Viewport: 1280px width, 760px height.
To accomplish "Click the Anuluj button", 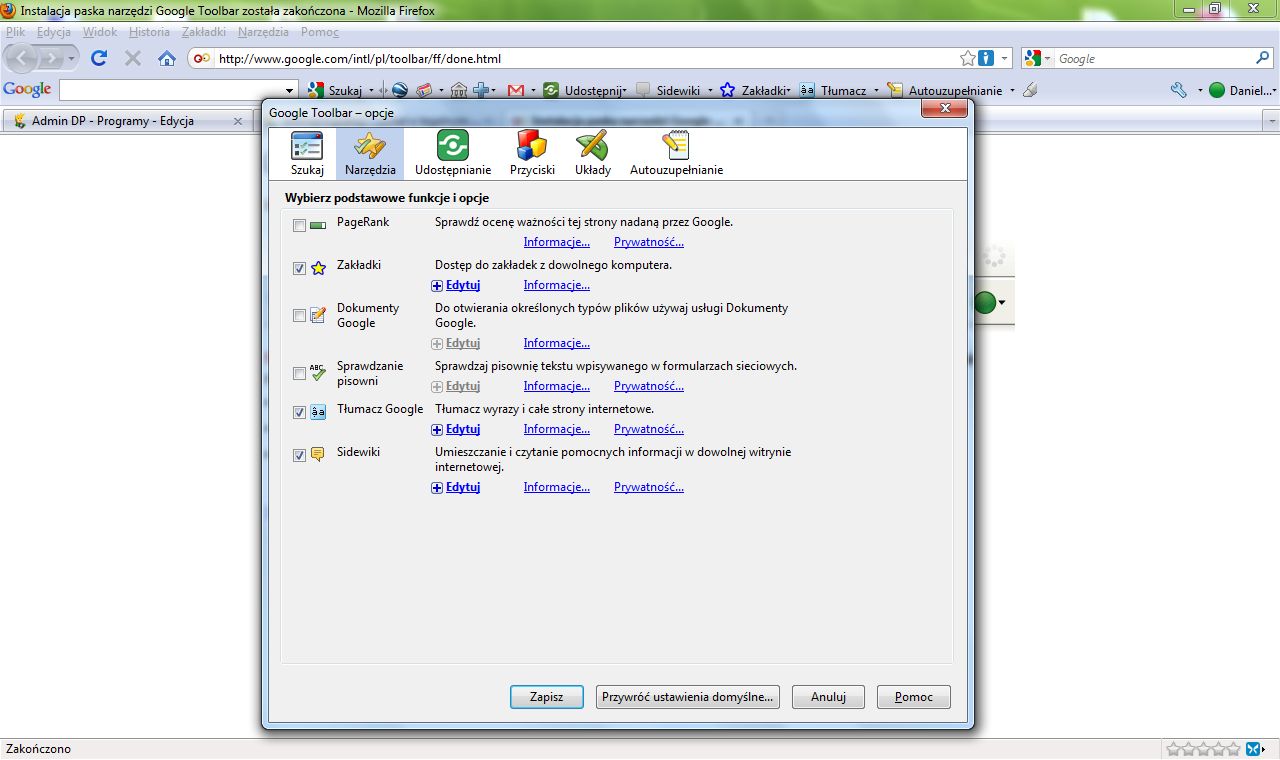I will pyautogui.click(x=828, y=697).
